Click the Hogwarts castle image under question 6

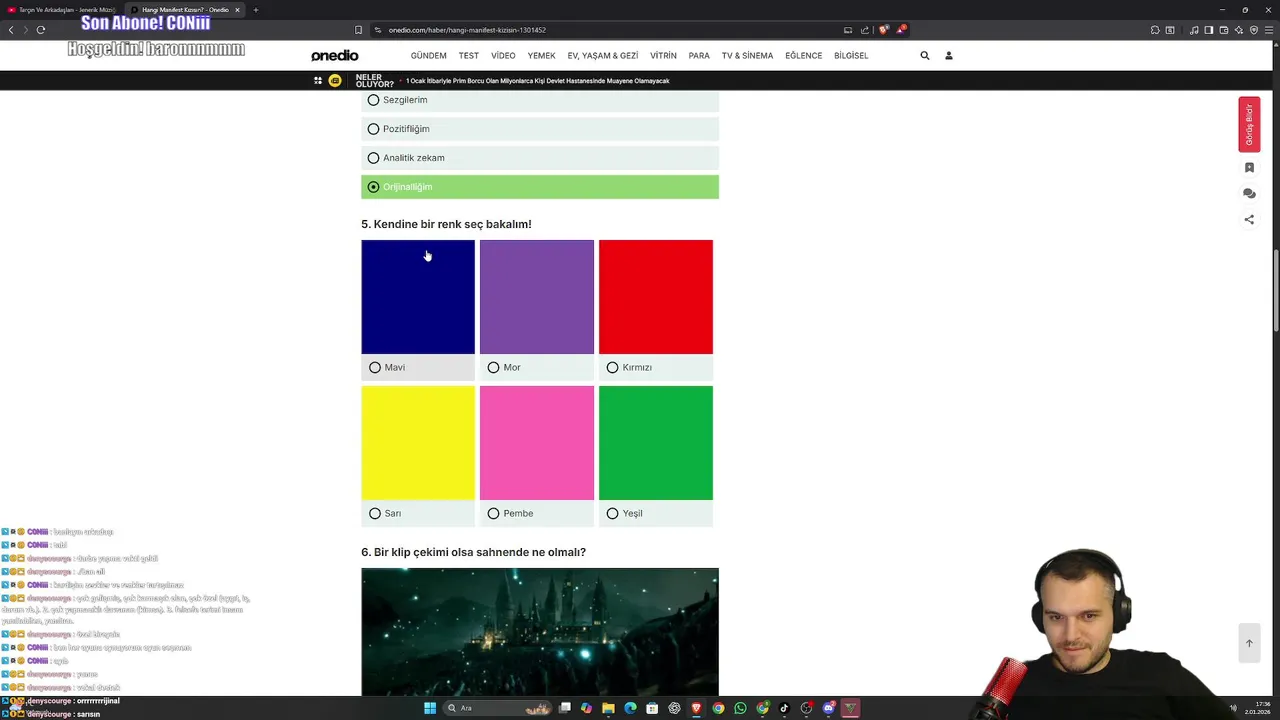click(540, 632)
